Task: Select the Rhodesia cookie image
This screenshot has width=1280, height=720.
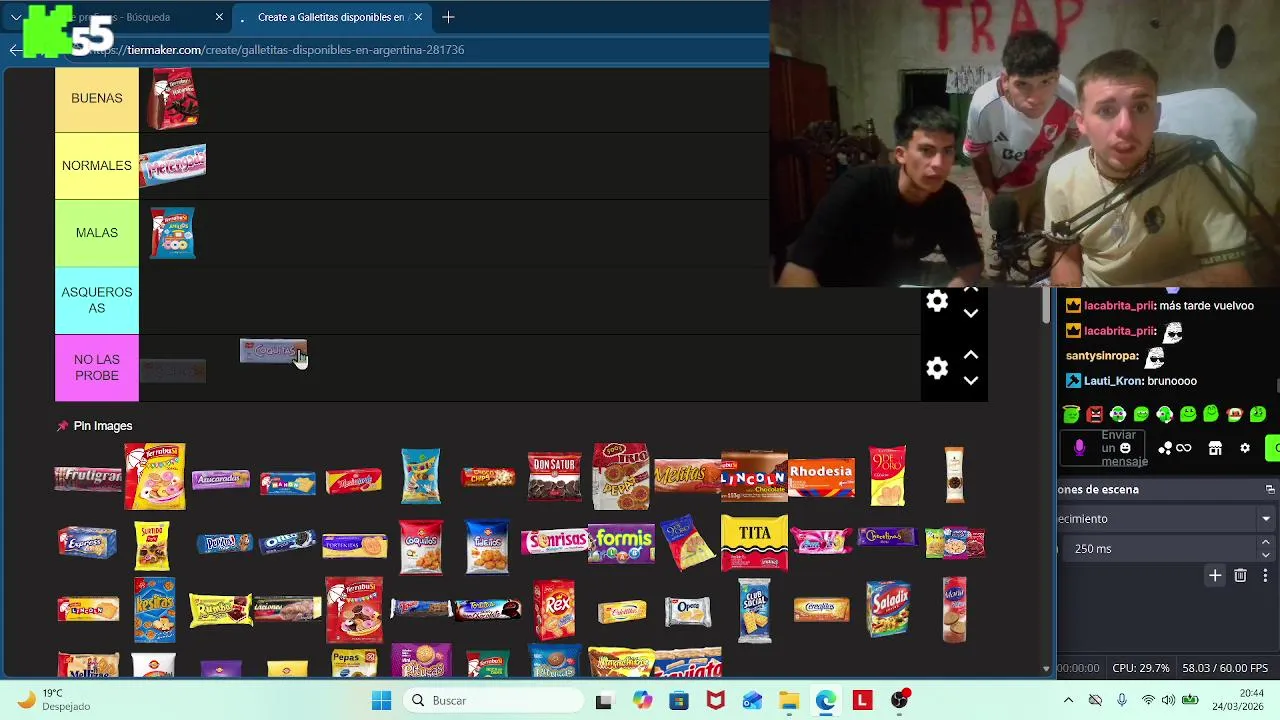Action: coord(821,477)
